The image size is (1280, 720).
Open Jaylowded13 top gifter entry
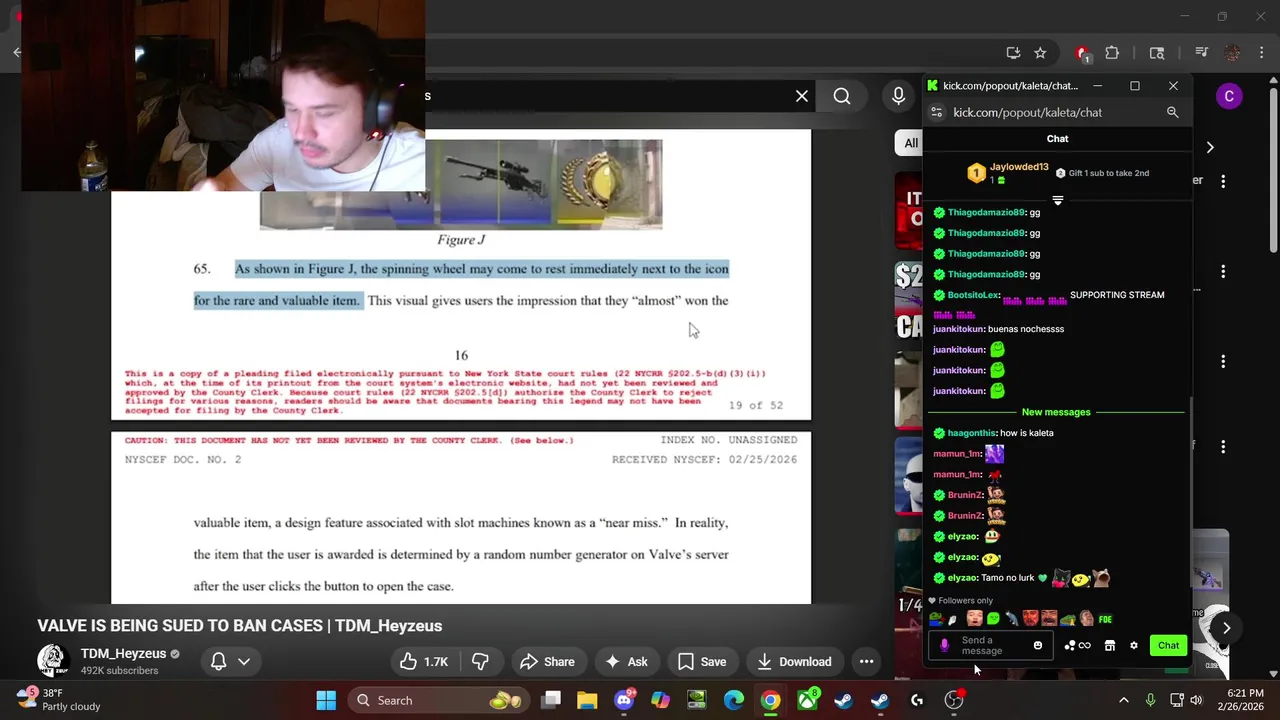click(x=1008, y=173)
